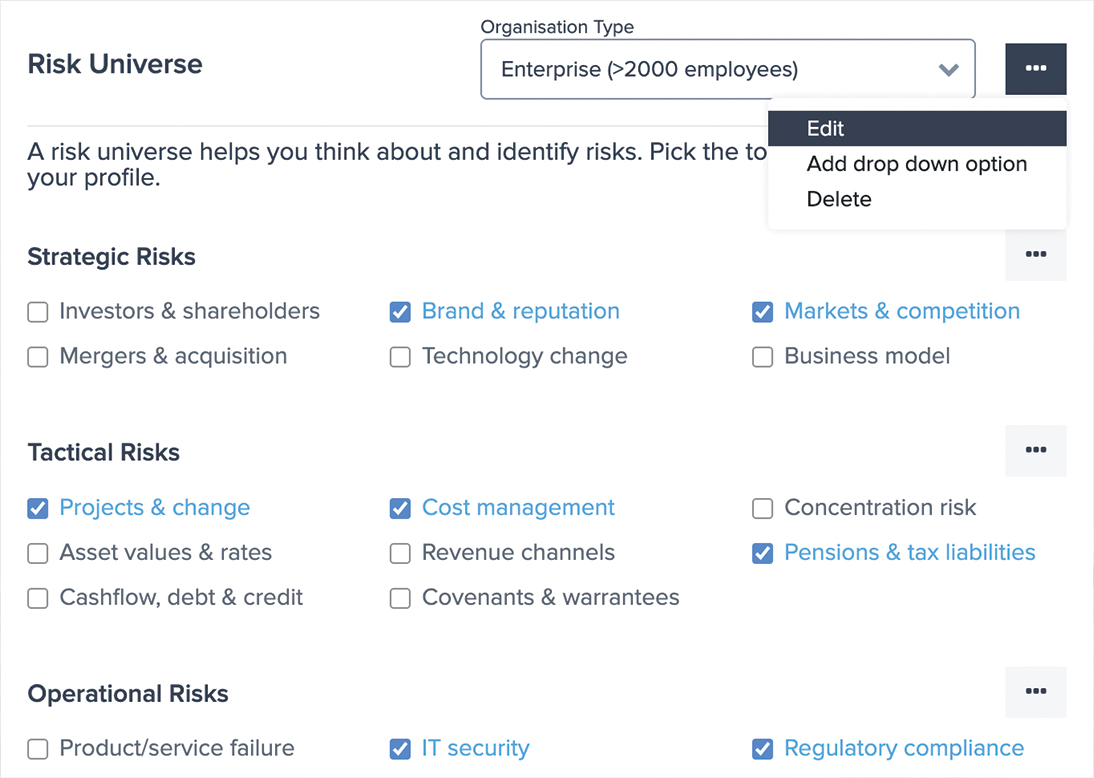Viewport: 1094px width, 778px height.
Task: Untick the Cost management checkbox
Action: [400, 509]
